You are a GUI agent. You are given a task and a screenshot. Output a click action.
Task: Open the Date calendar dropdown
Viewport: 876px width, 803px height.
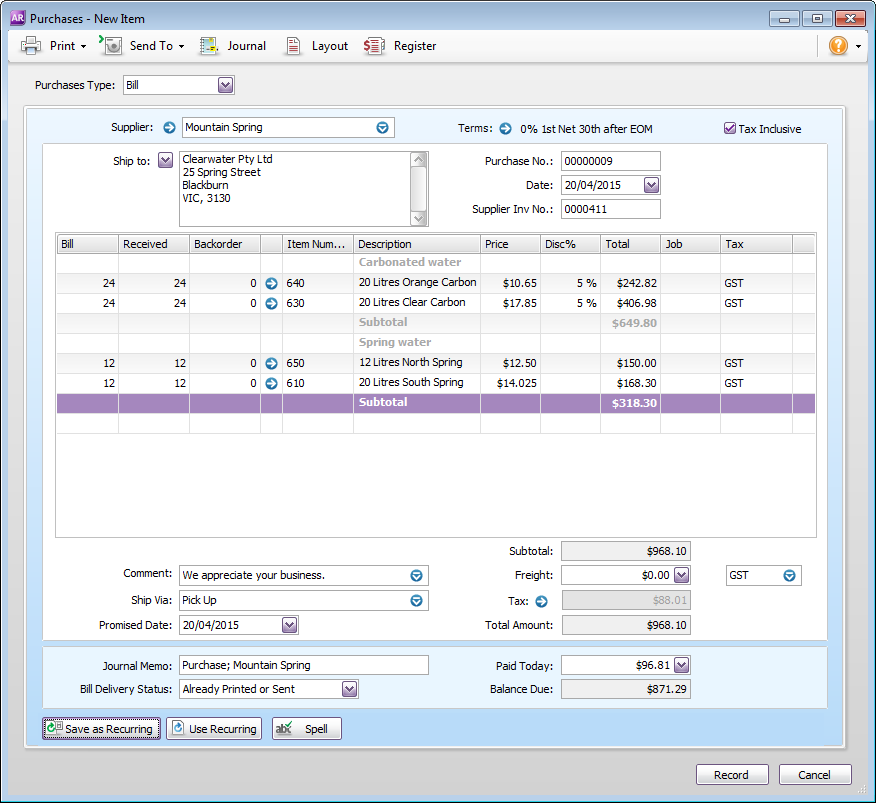pyautogui.click(x=651, y=185)
